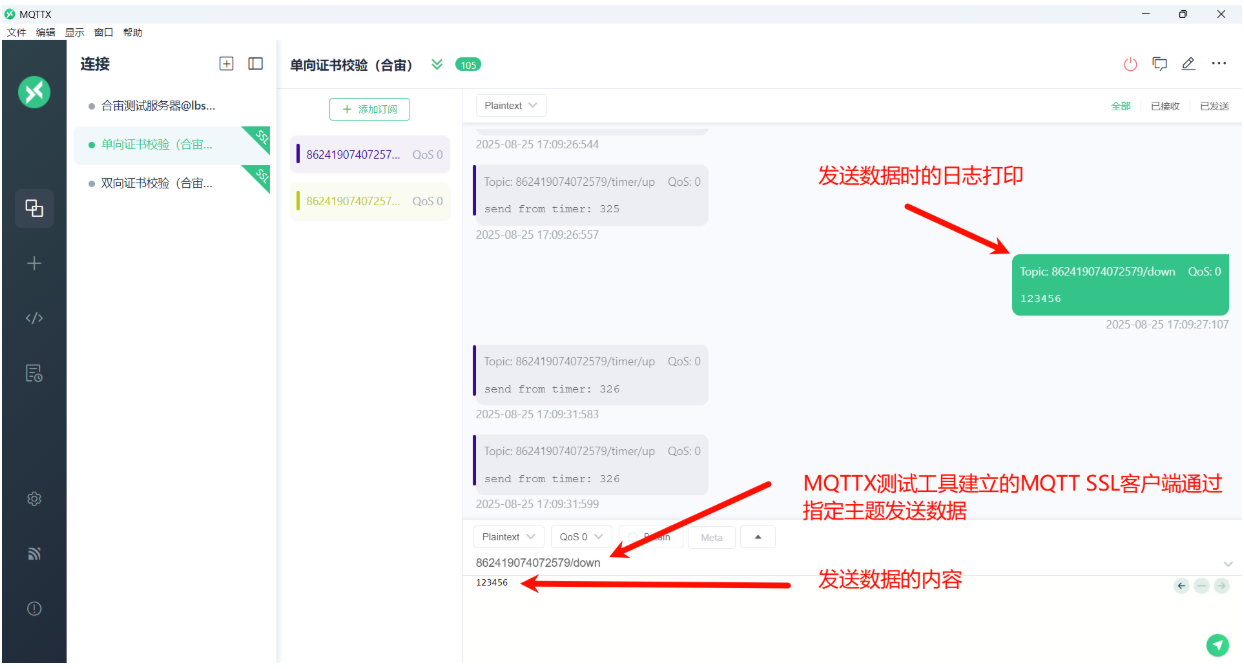
Task: Collapse publish panel with triangle button
Action: (x=758, y=537)
